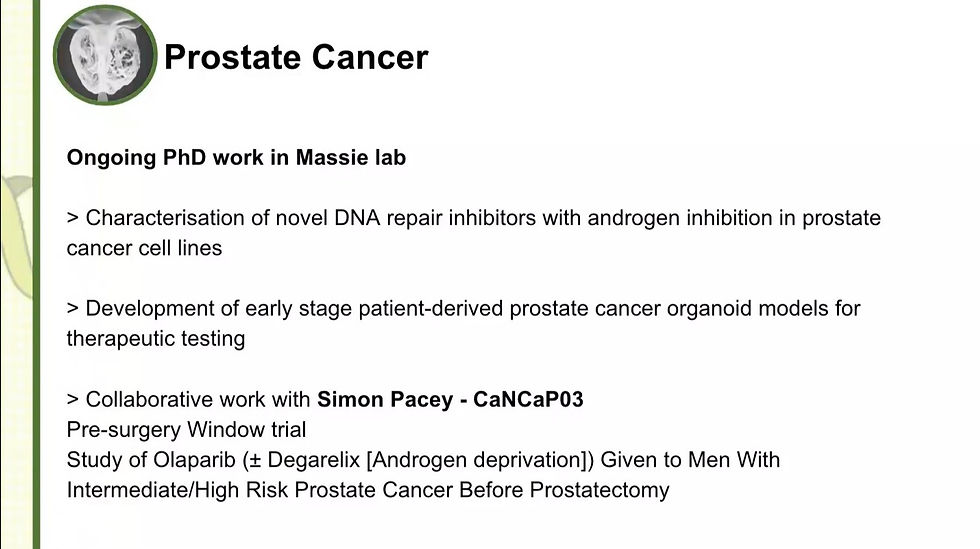The image size is (980, 549).
Task: Click the leaf decoration on the left margin
Action: coord(16,236)
